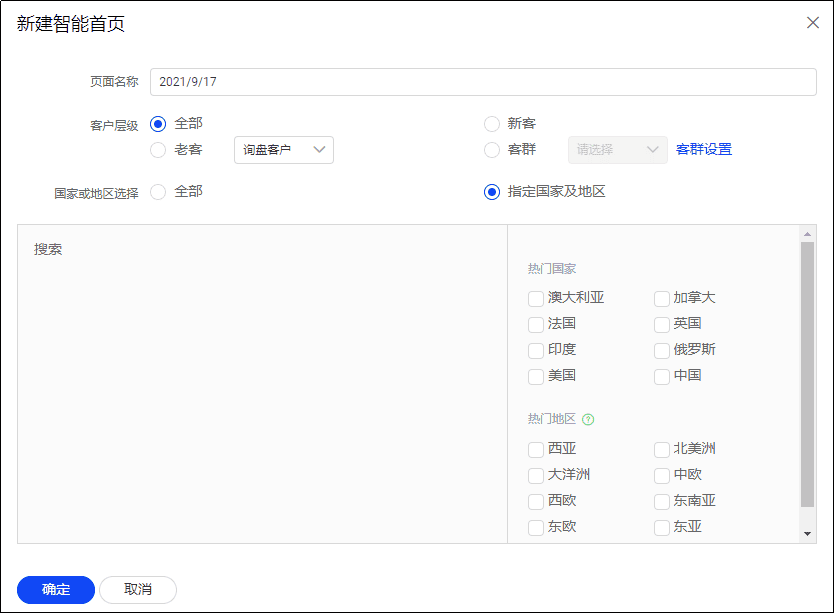Choose 全部 for 国家或地区选择
The width and height of the screenshot is (835, 613).
coord(158,191)
